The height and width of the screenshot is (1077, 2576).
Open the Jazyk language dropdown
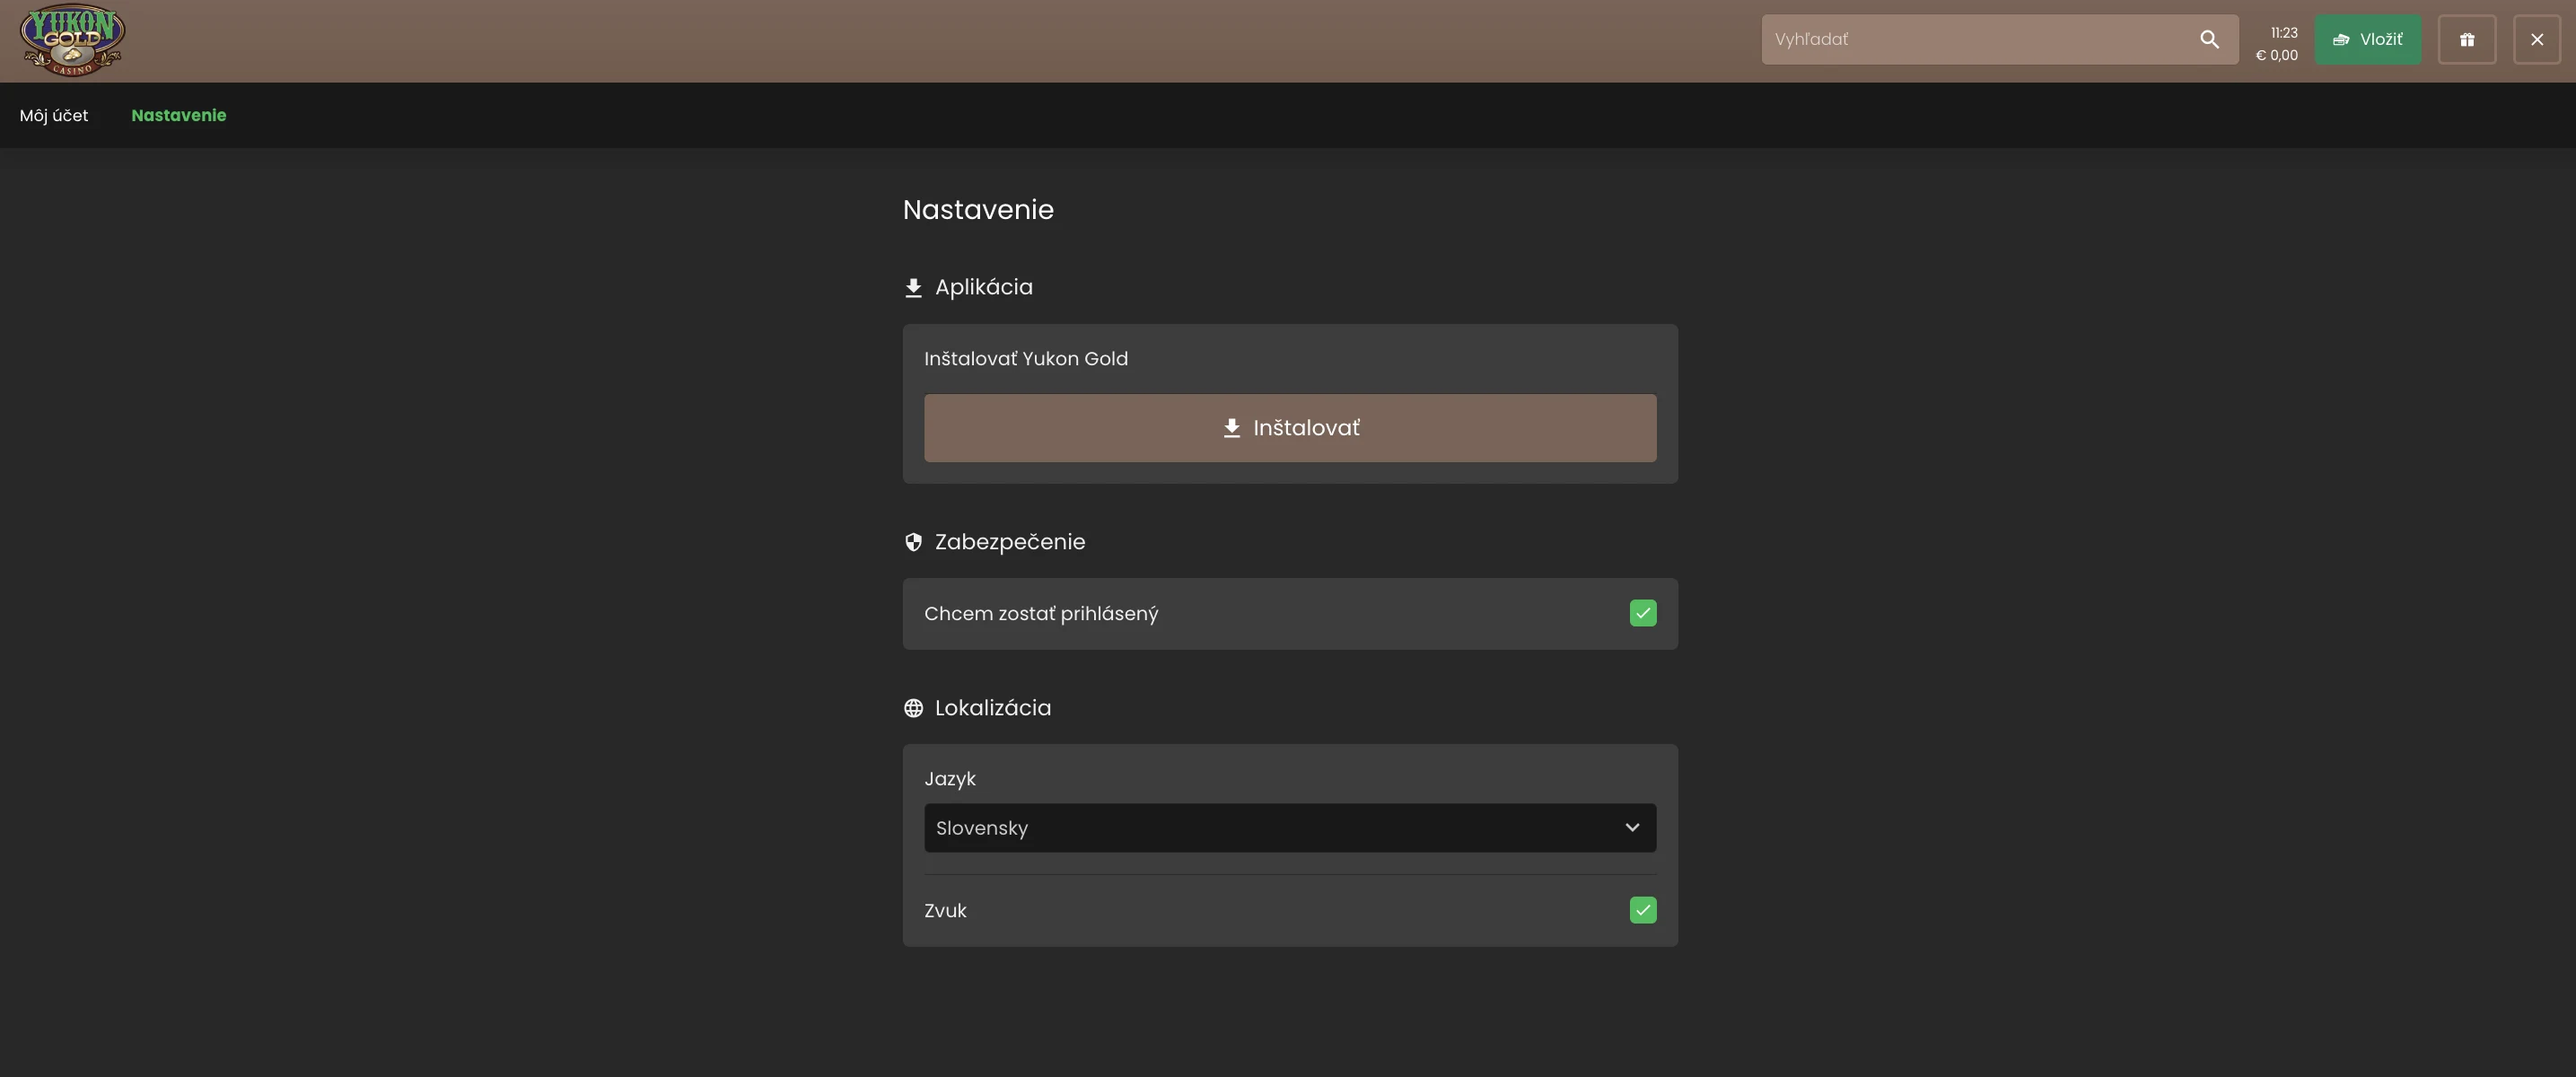point(1290,828)
